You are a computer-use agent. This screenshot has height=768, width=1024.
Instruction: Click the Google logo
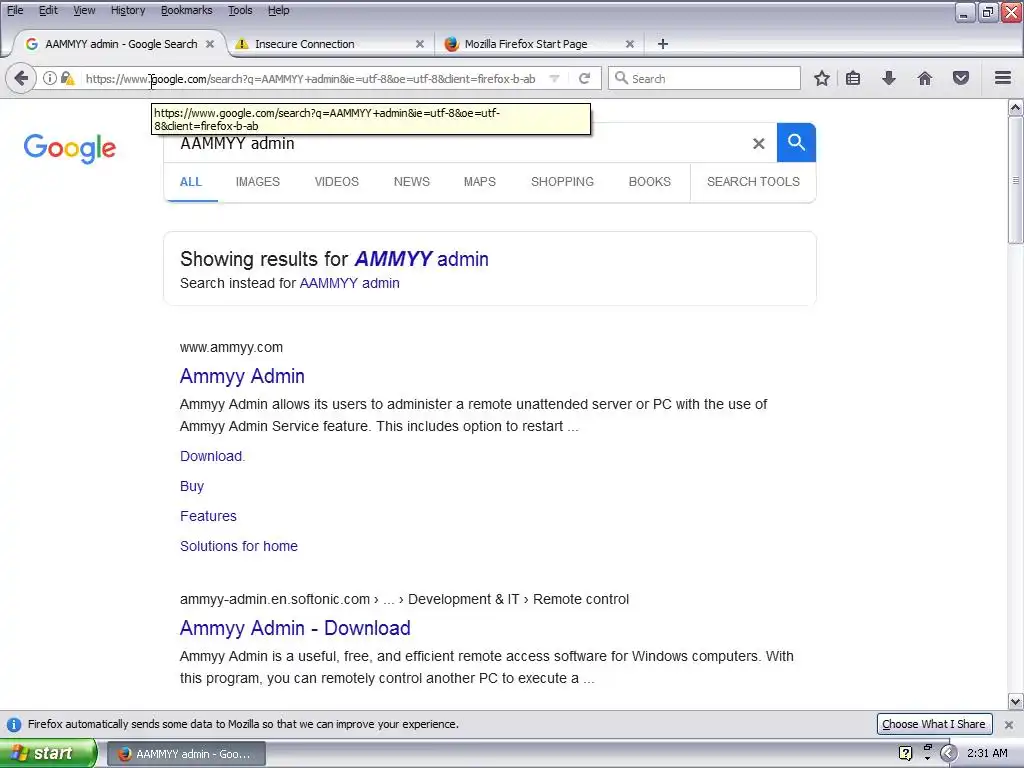pyautogui.click(x=70, y=148)
